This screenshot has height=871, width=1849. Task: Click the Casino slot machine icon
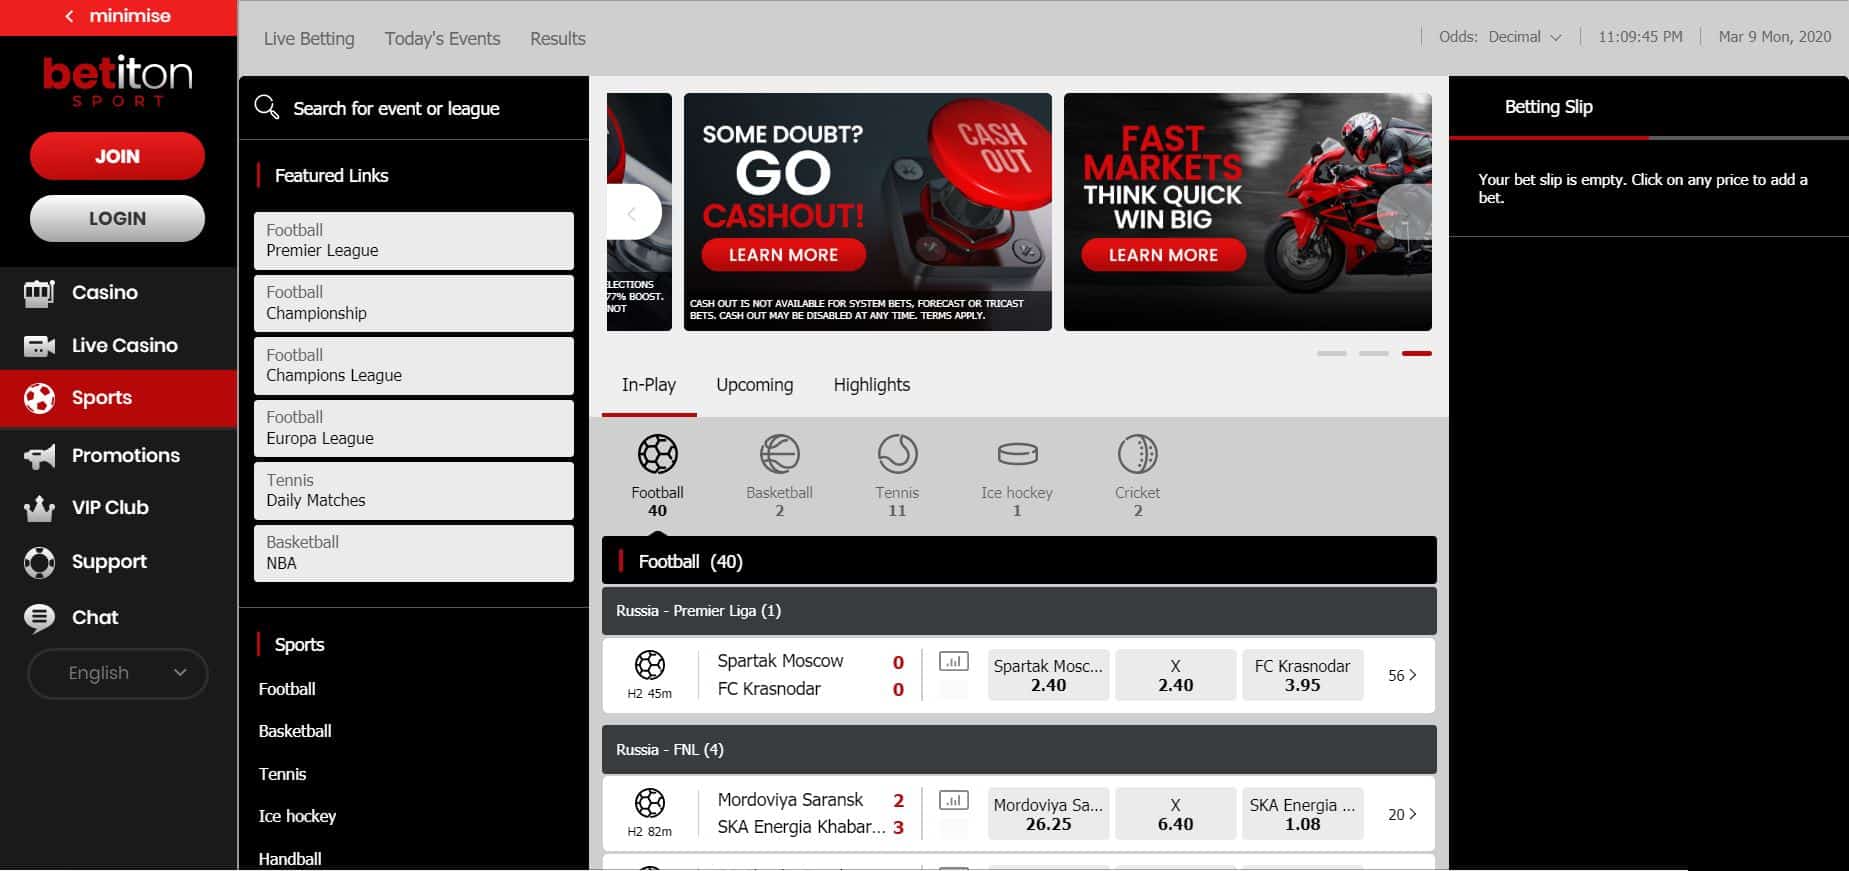(x=39, y=293)
